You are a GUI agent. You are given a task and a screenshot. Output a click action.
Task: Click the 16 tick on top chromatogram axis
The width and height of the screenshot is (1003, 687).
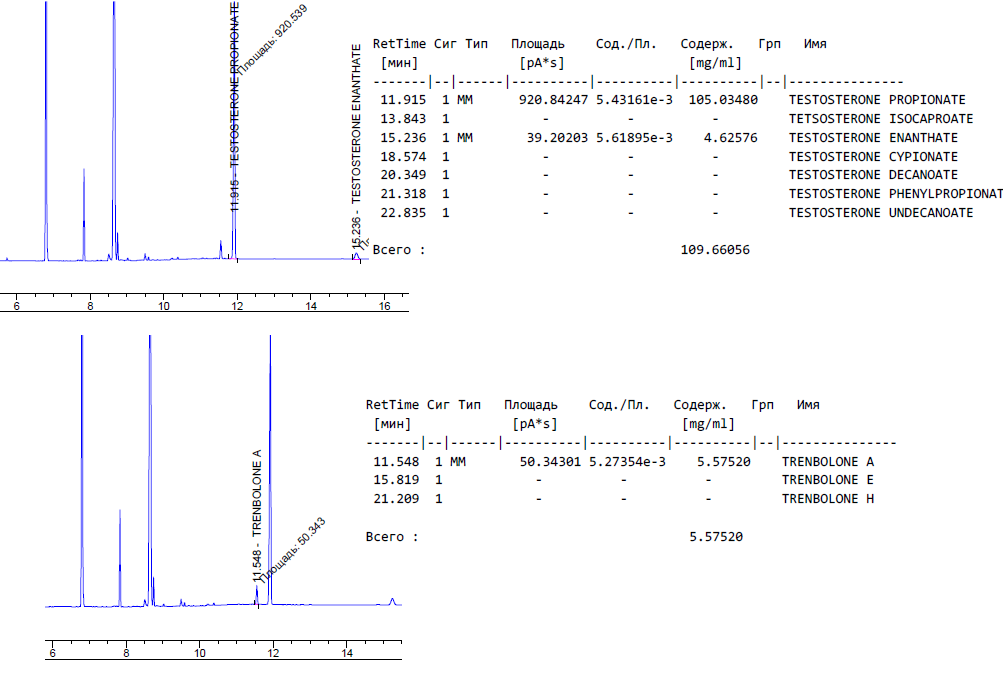pos(384,306)
